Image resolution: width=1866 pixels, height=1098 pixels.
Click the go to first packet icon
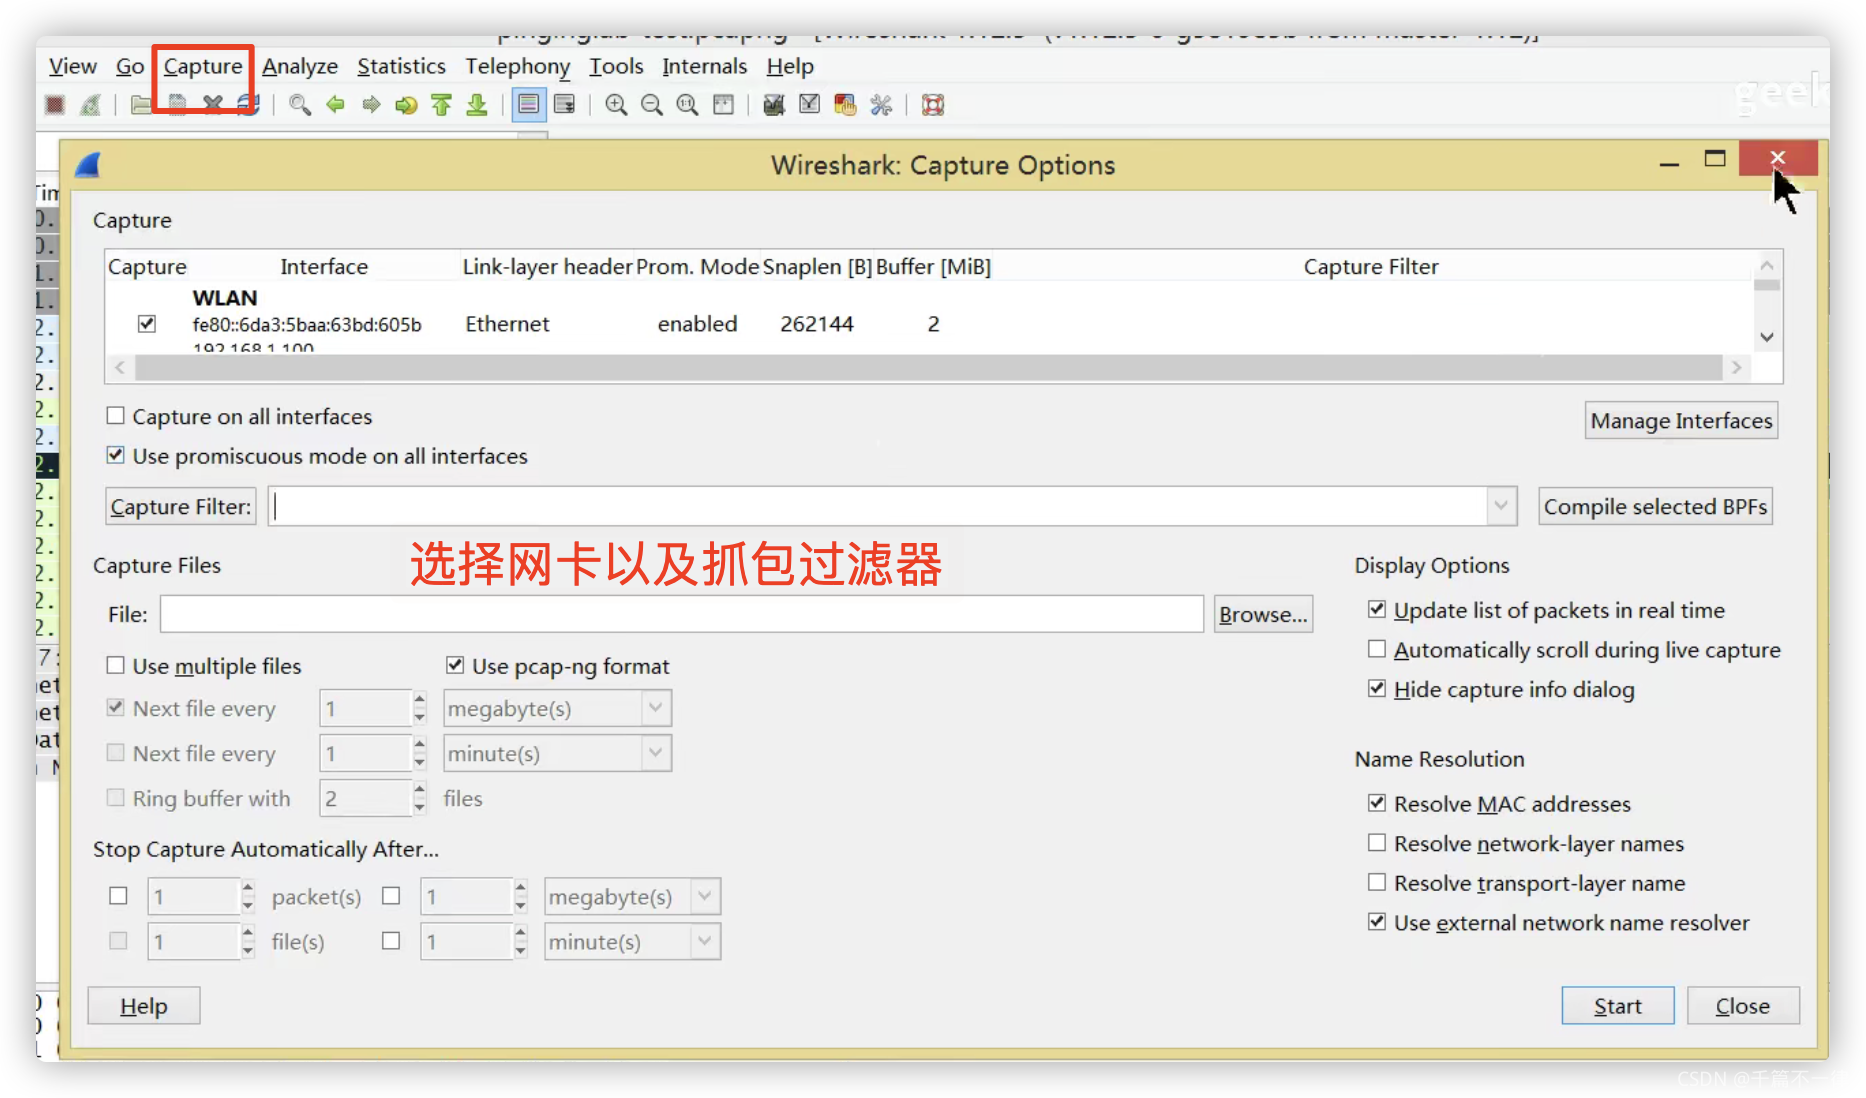pyautogui.click(x=441, y=105)
